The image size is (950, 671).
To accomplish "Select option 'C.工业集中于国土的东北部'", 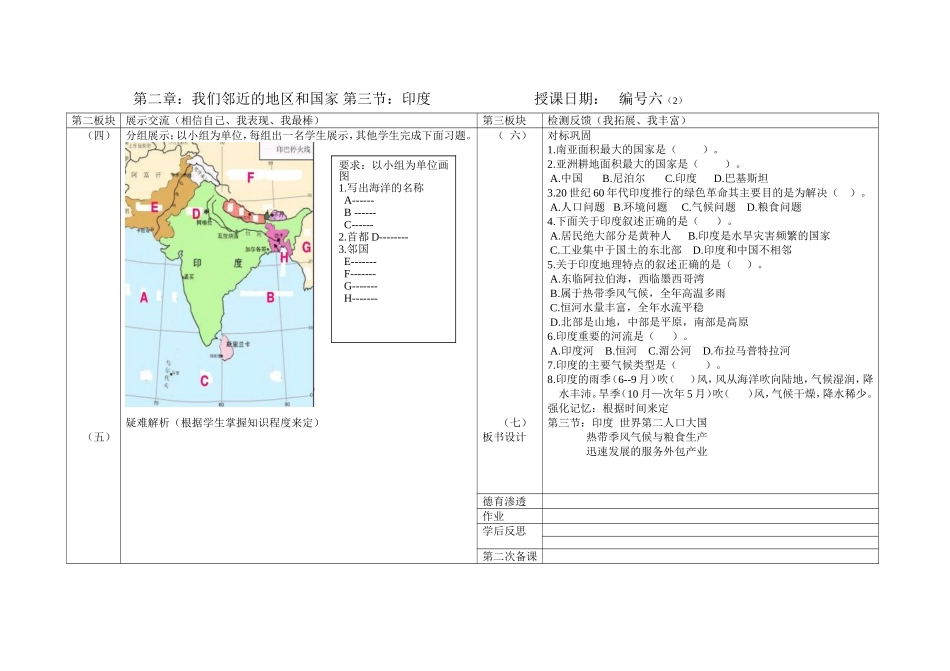I will (616, 250).
